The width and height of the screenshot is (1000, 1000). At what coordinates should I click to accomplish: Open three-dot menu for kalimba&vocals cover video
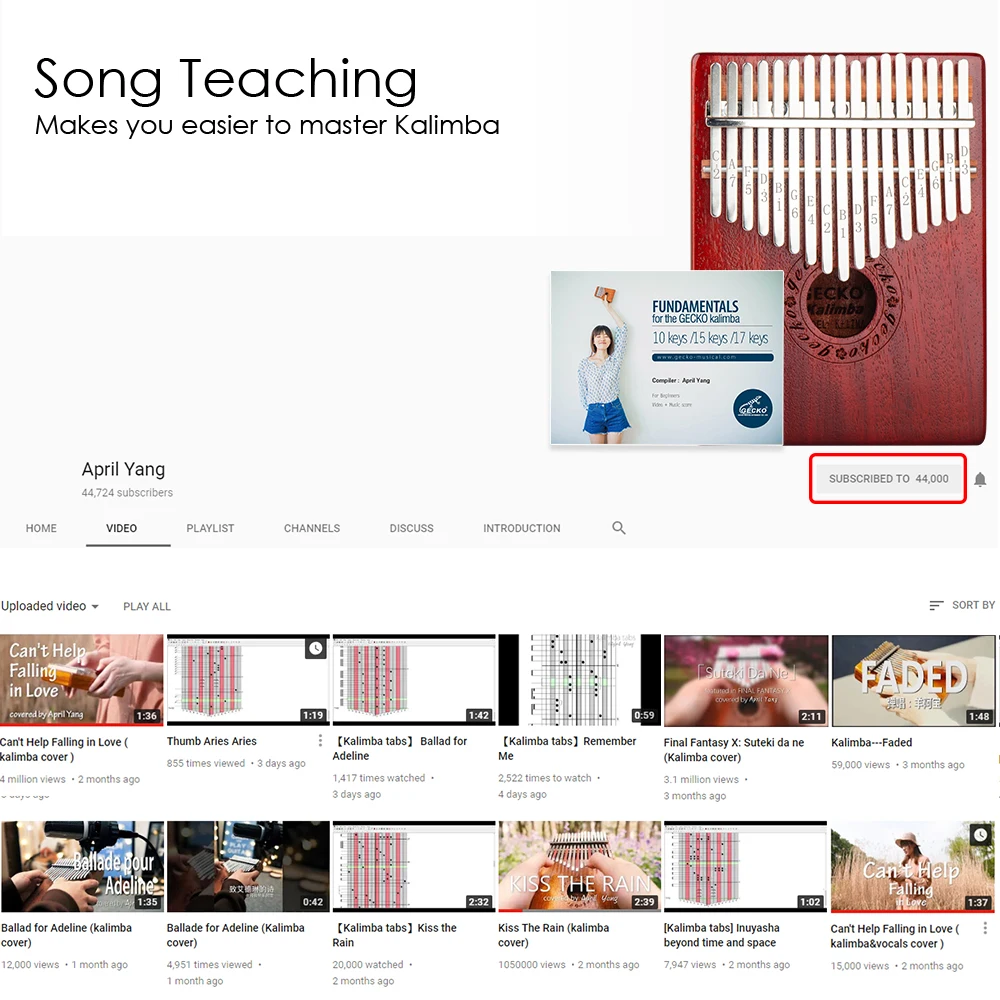tap(985, 929)
